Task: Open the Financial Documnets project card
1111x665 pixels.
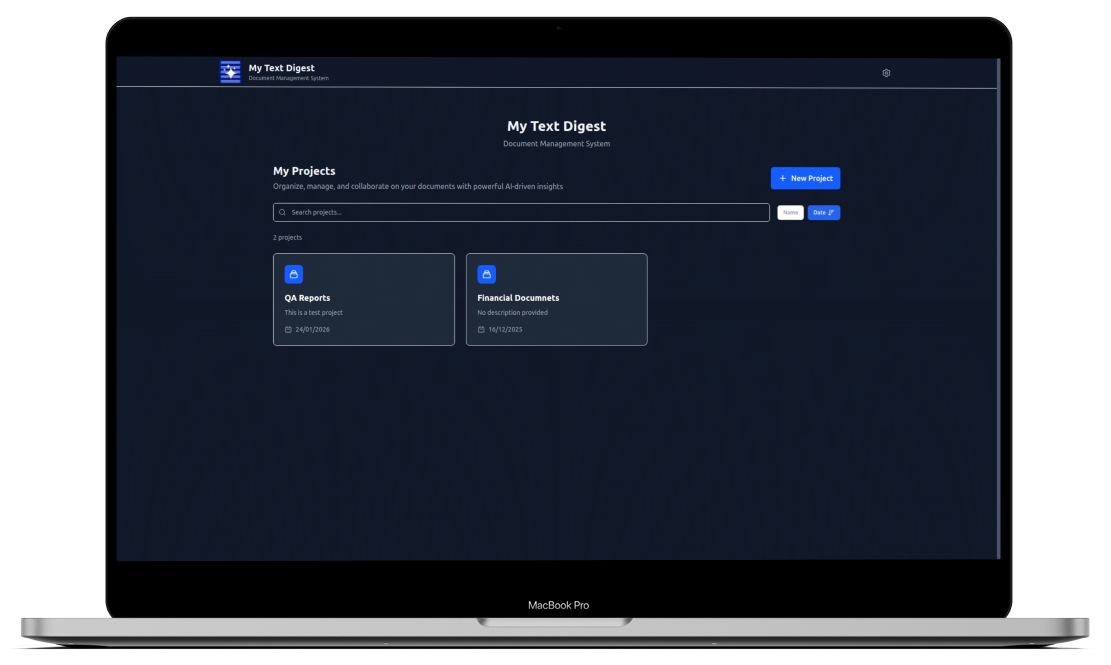Action: [x=557, y=300]
